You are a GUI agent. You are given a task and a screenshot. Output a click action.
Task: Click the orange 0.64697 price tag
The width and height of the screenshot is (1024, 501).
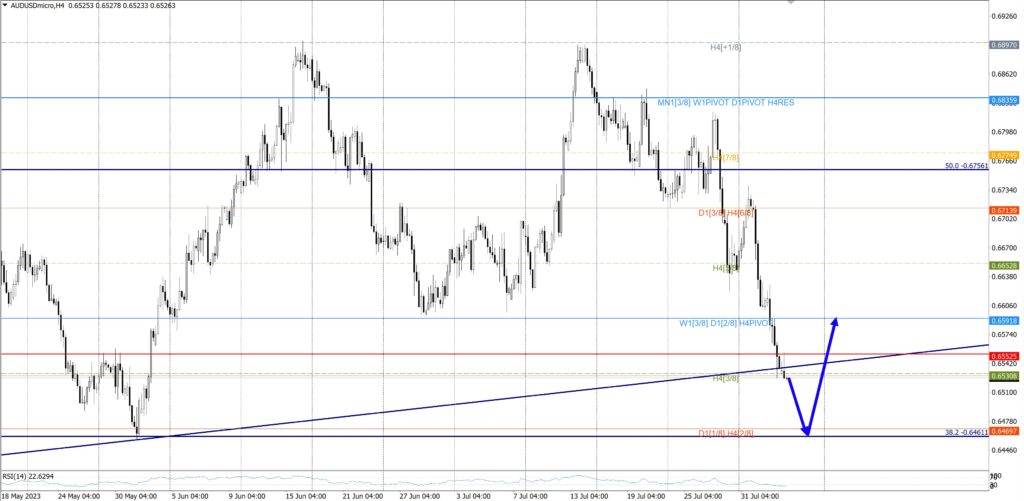click(x=1004, y=431)
